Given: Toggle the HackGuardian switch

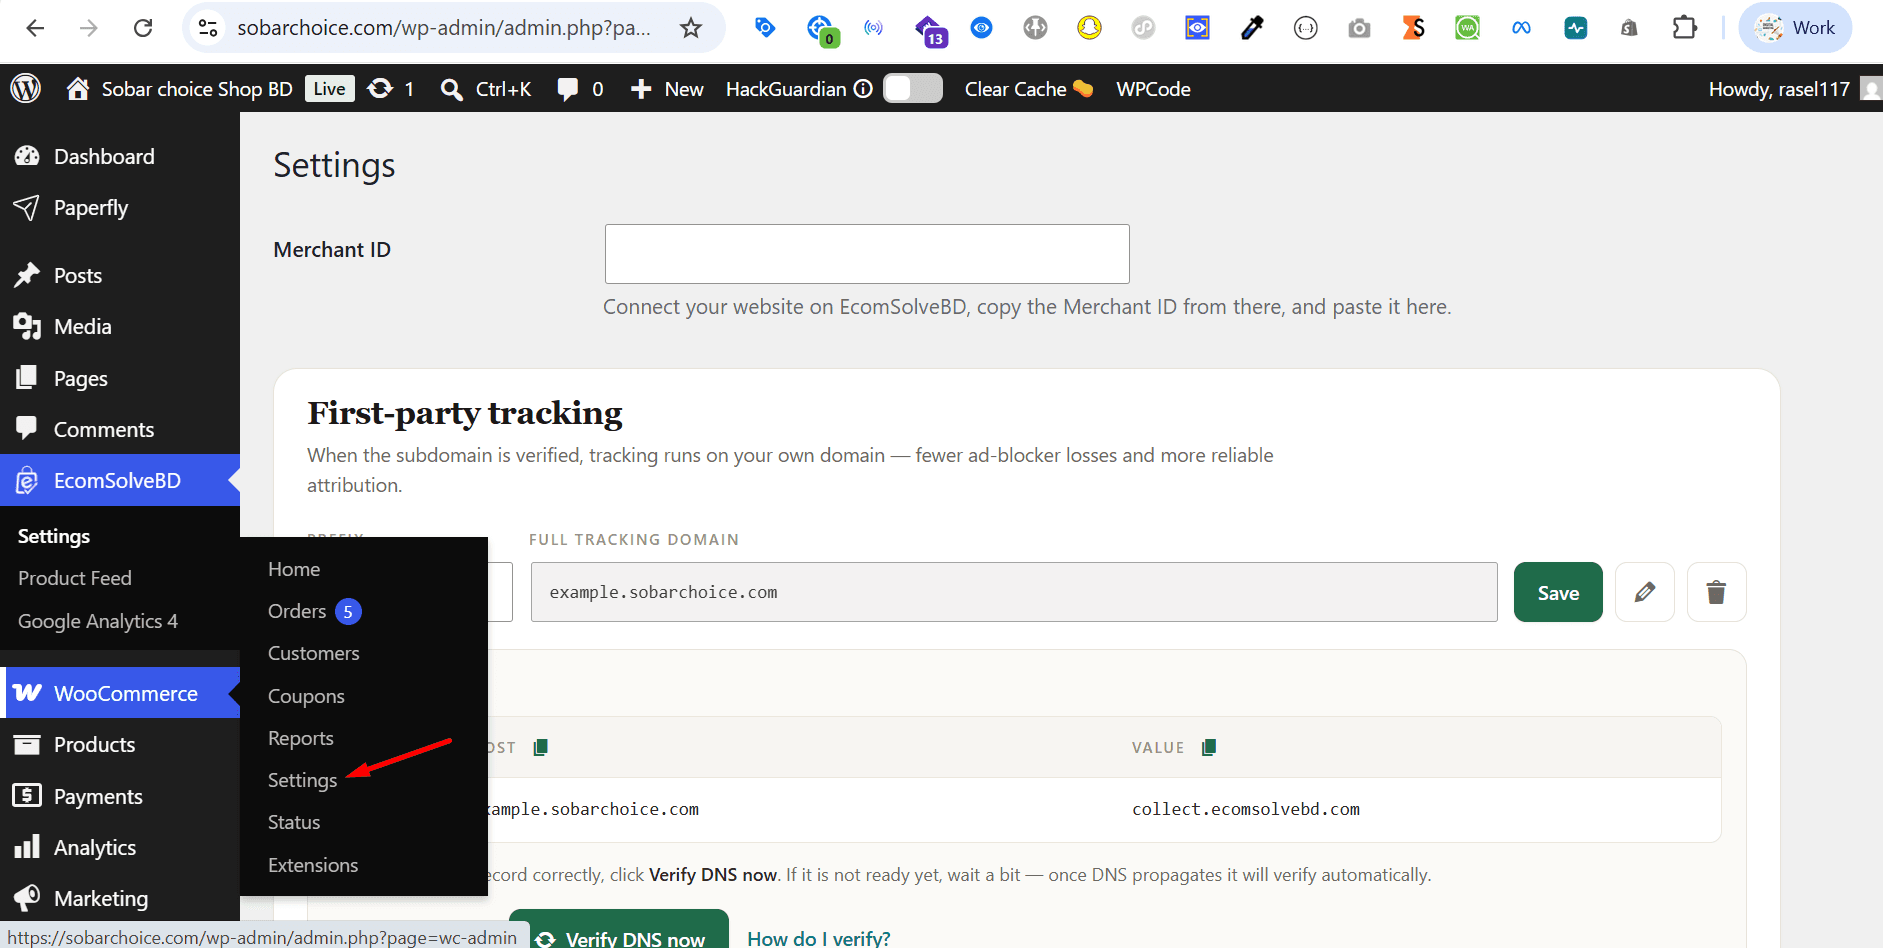Looking at the screenshot, I should click(x=913, y=89).
